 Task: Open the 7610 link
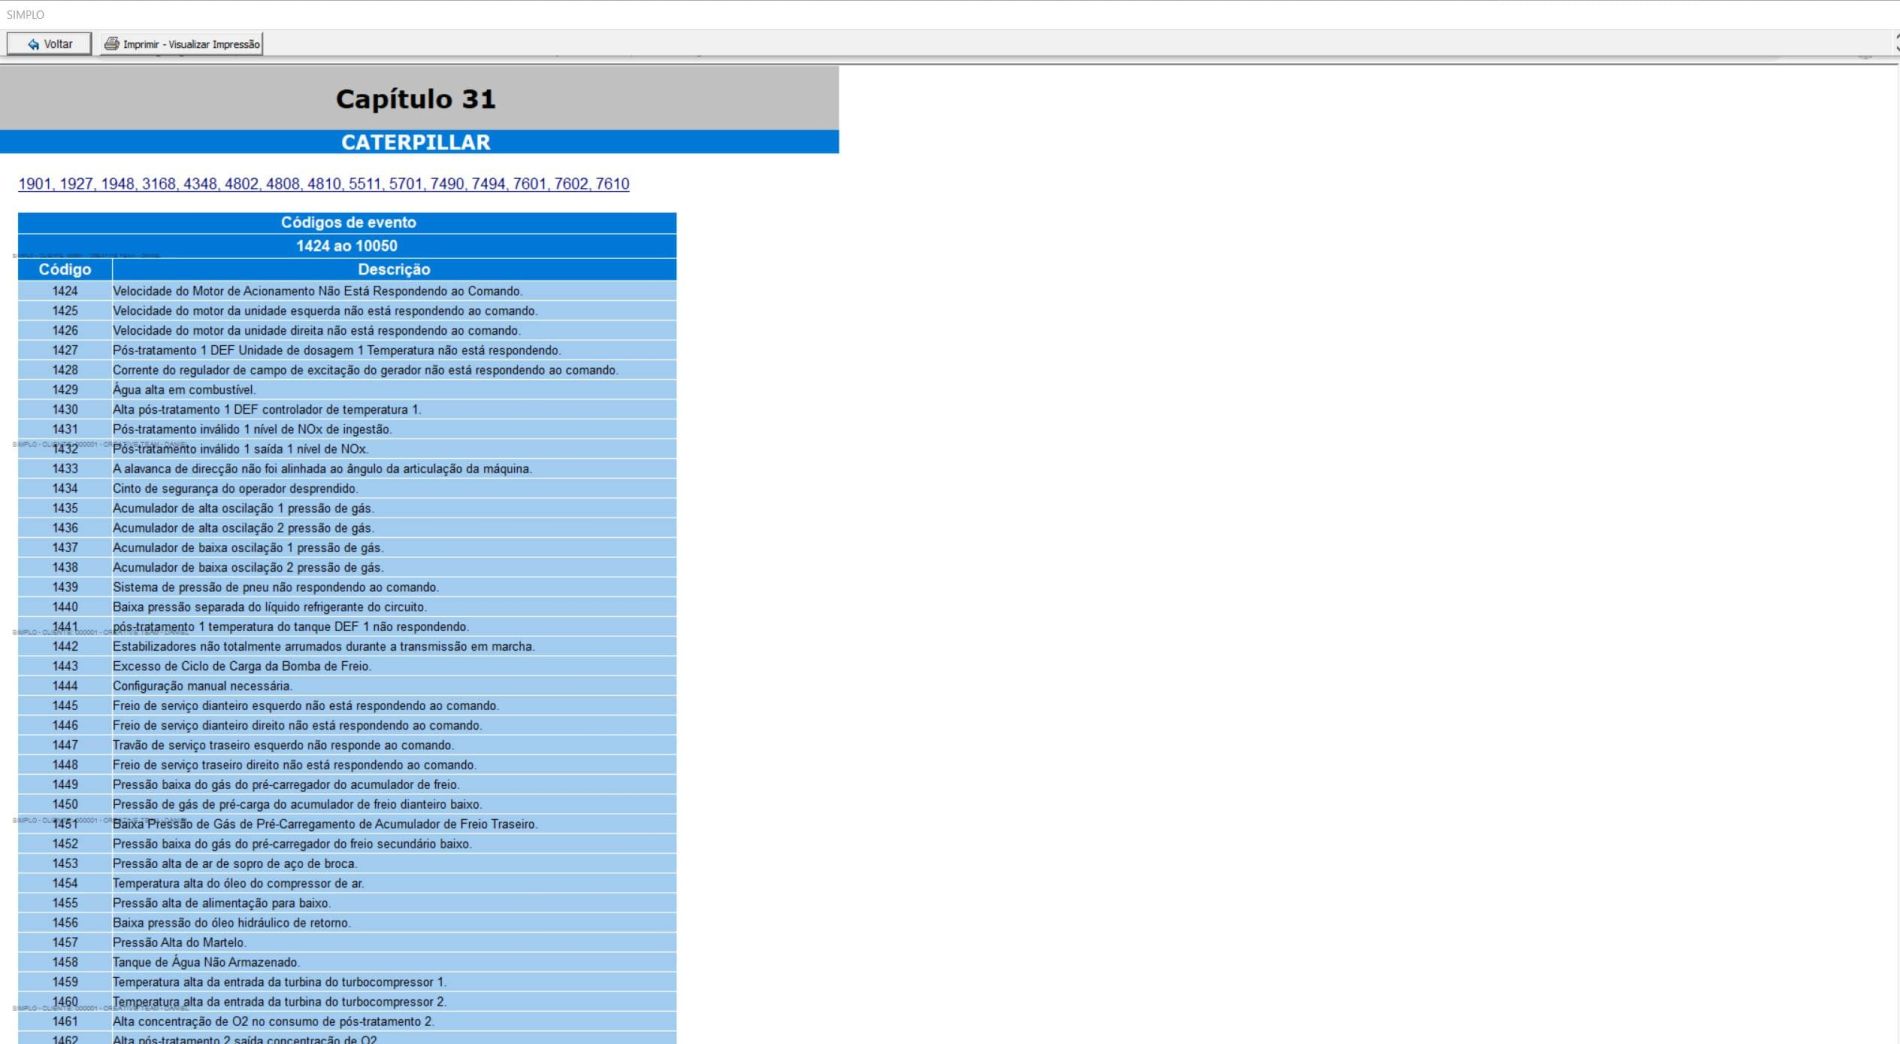(612, 184)
